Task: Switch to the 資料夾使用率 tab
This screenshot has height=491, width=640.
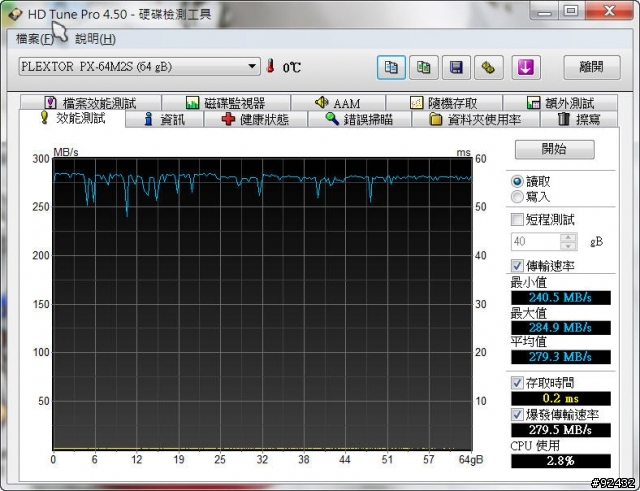Action: coord(476,120)
